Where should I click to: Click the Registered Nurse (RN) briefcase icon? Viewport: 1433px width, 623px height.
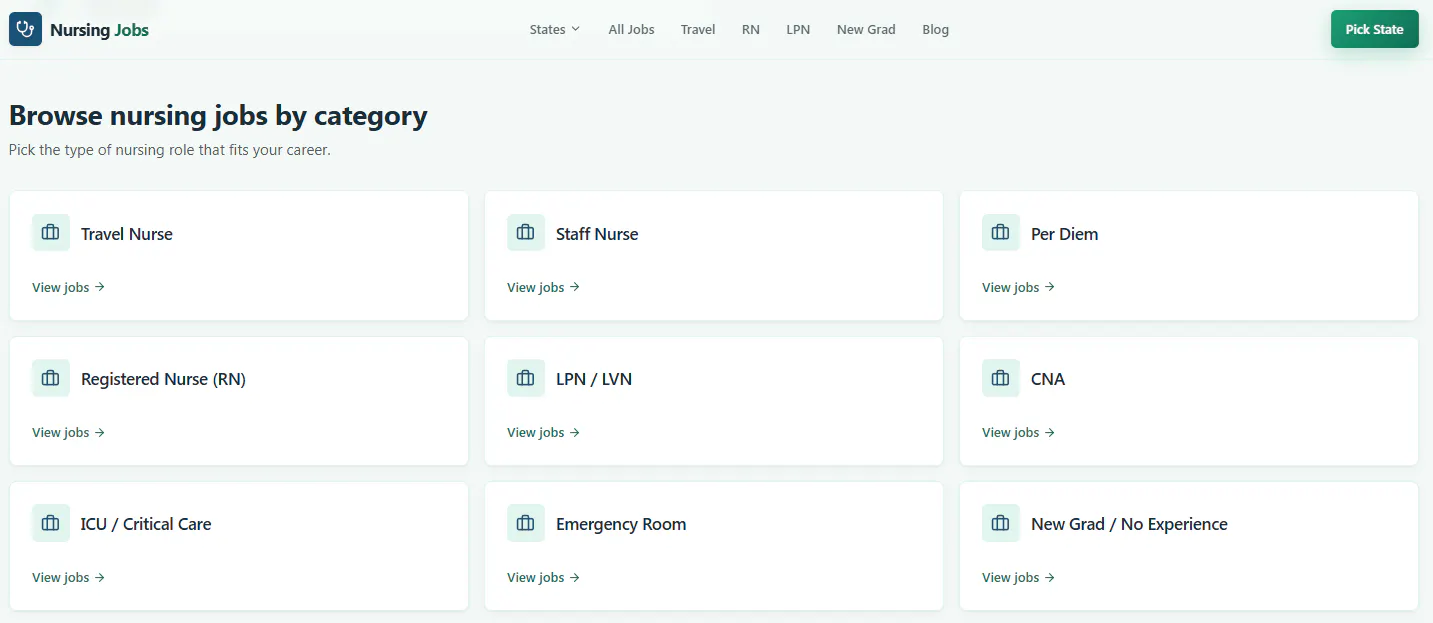tap(51, 378)
